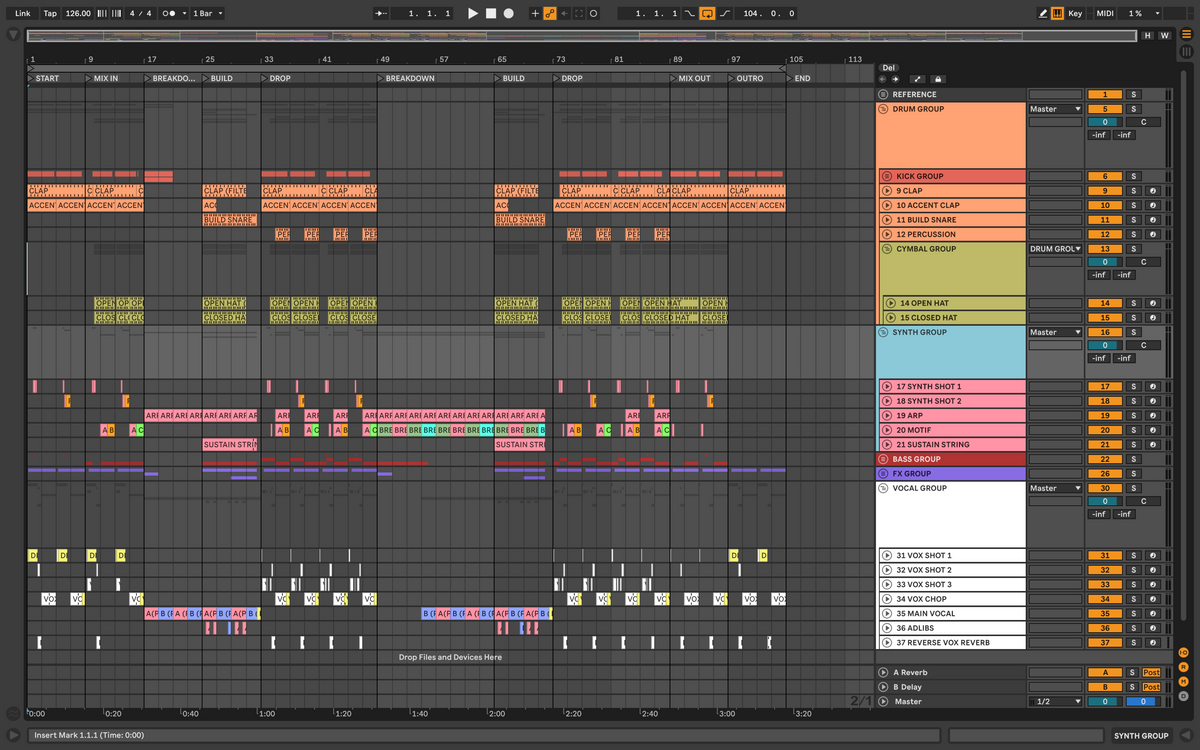This screenshot has height=750, width=1200.
Task: Toggle the Computer MIDI Keyboard icon
Action: click(1058, 13)
